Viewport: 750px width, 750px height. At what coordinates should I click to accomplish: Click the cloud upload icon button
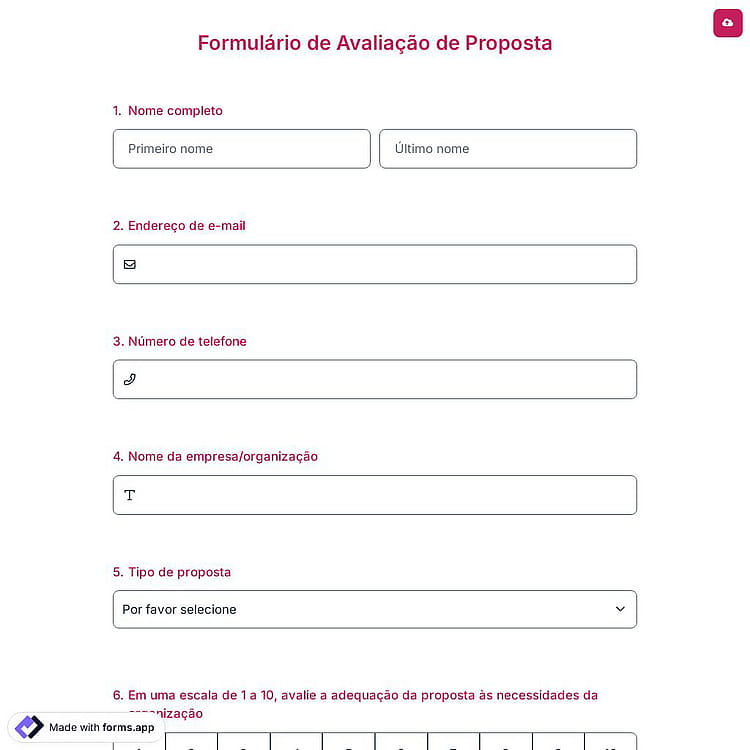[727, 22]
